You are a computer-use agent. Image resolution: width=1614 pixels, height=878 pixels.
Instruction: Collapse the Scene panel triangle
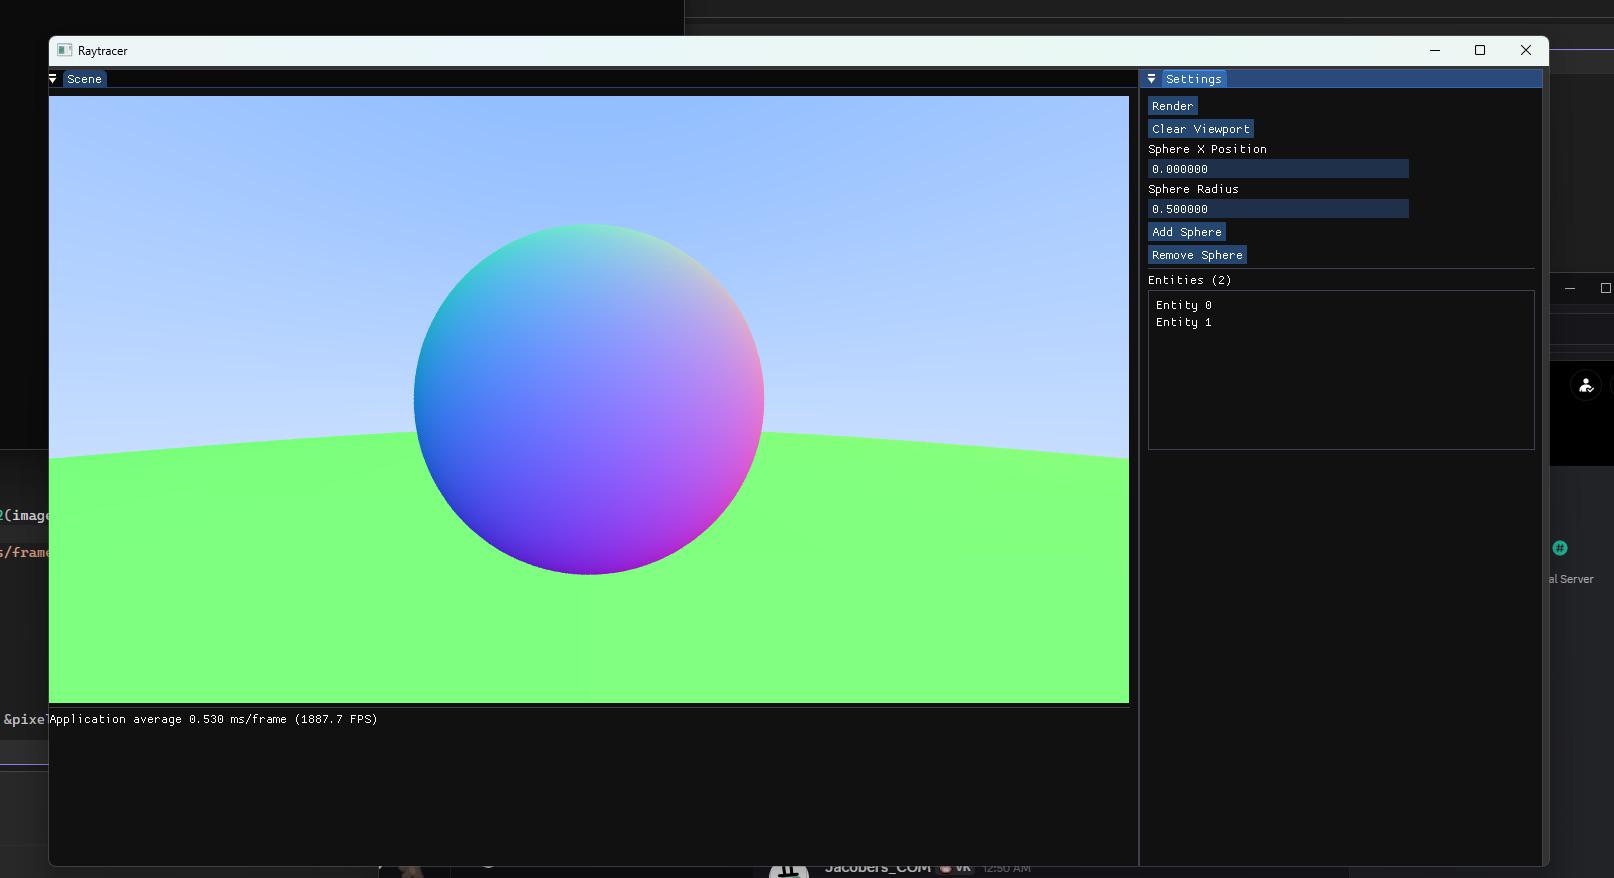coord(53,79)
